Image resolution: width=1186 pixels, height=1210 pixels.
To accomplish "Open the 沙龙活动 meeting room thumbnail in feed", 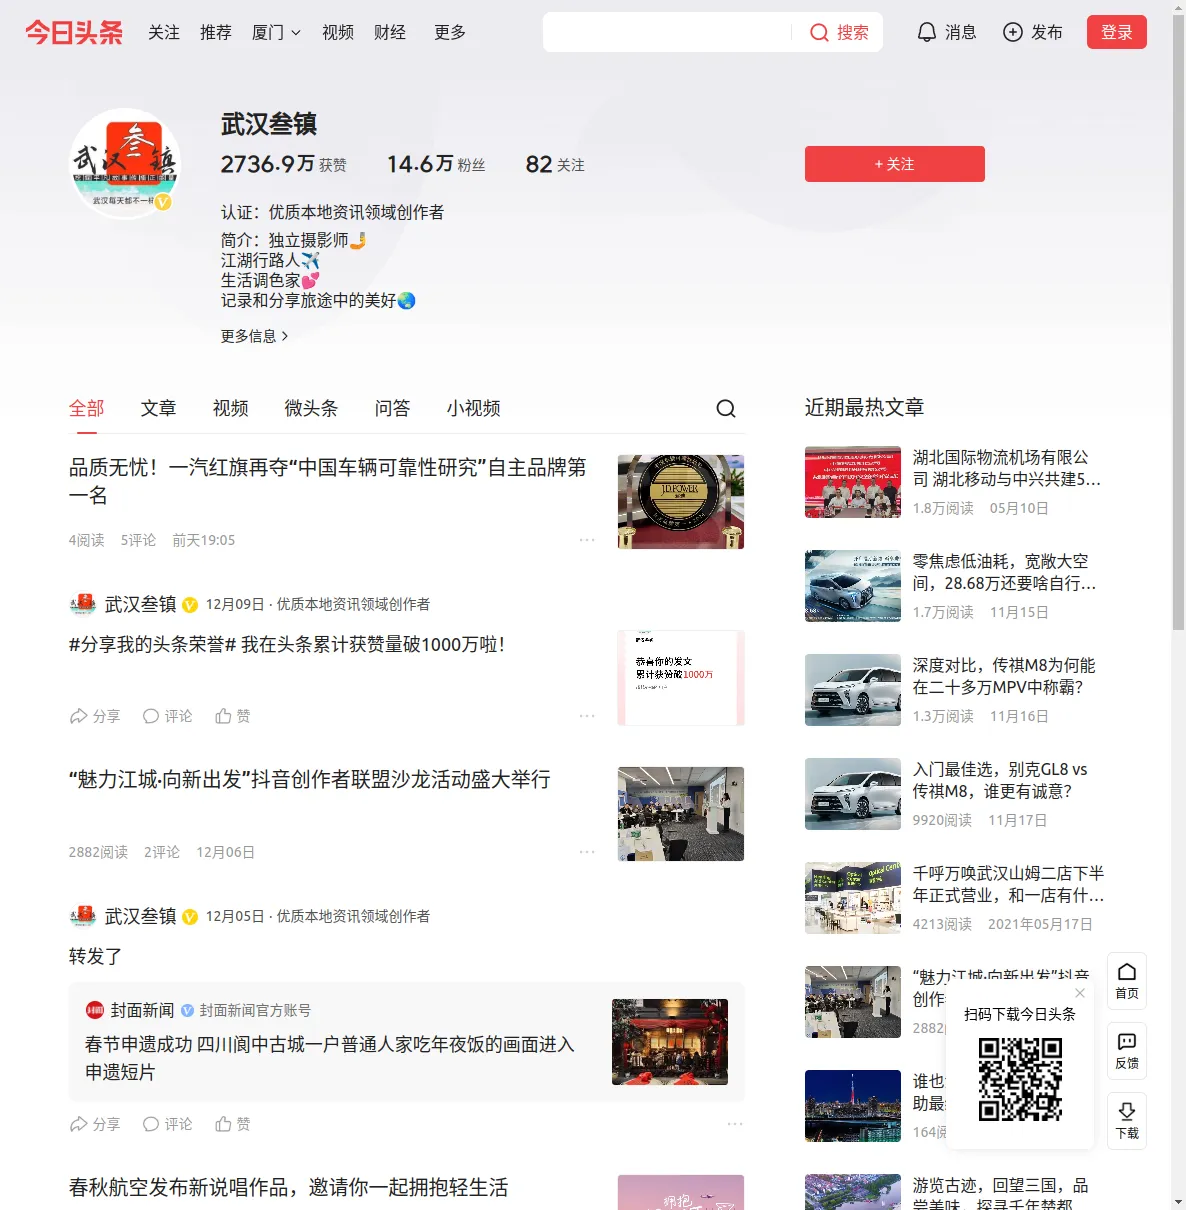I will coord(681,814).
